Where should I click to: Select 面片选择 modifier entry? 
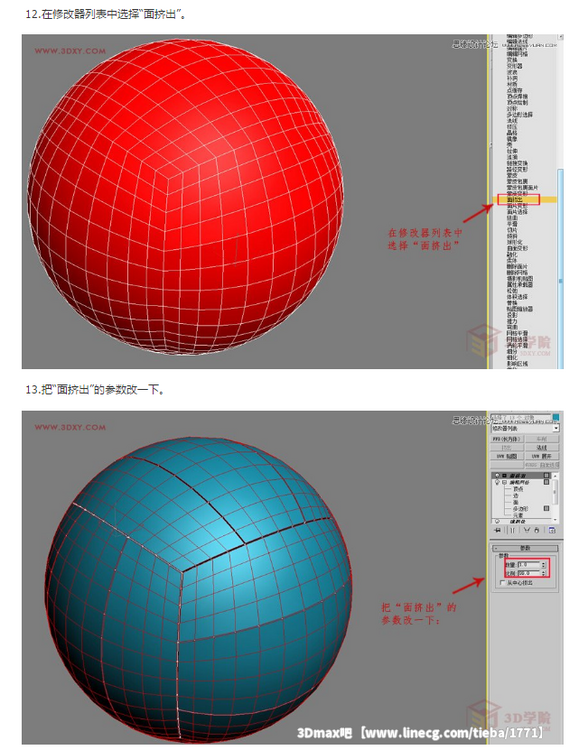[x=517, y=212]
